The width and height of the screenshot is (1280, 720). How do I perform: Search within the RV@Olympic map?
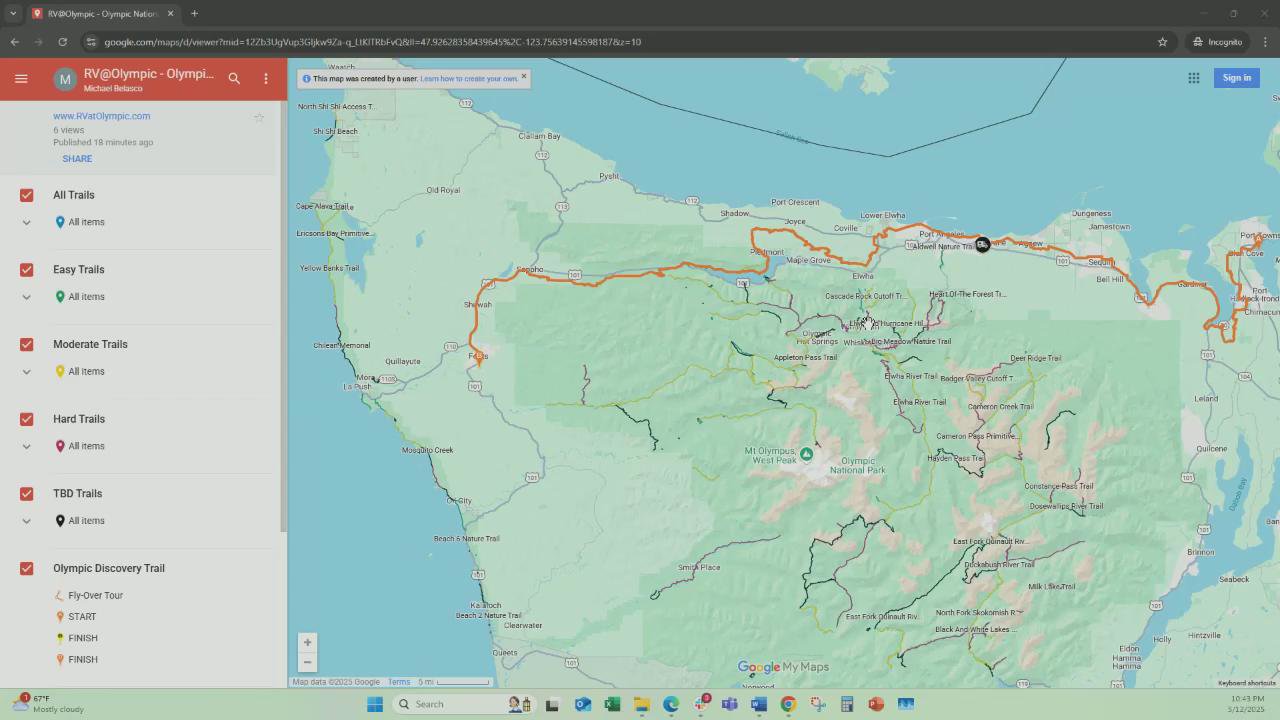[x=234, y=78]
